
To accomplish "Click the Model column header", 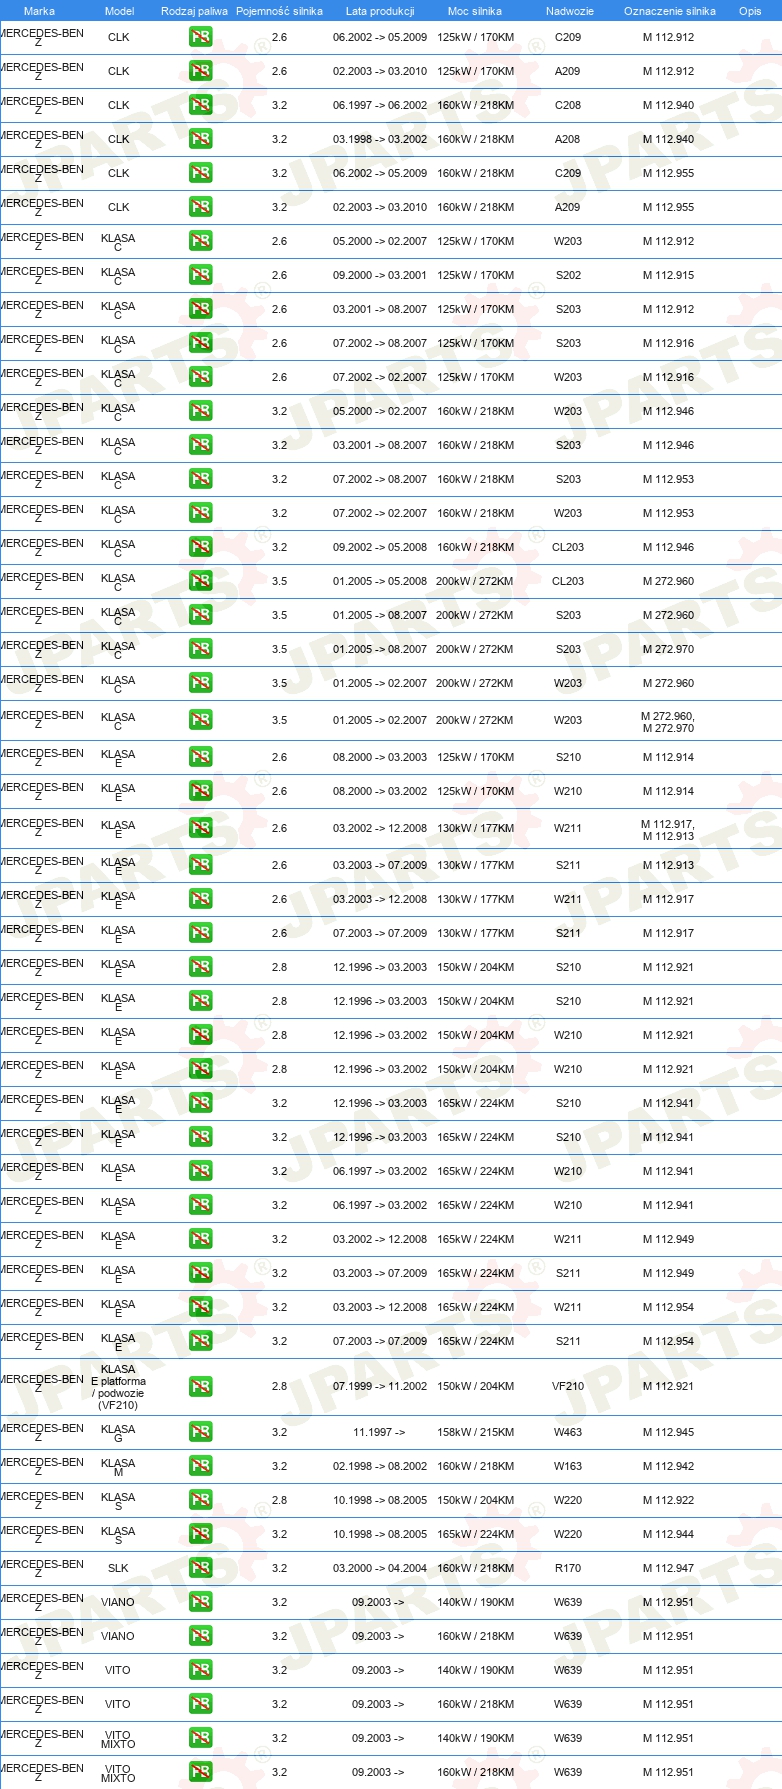I will [119, 11].
